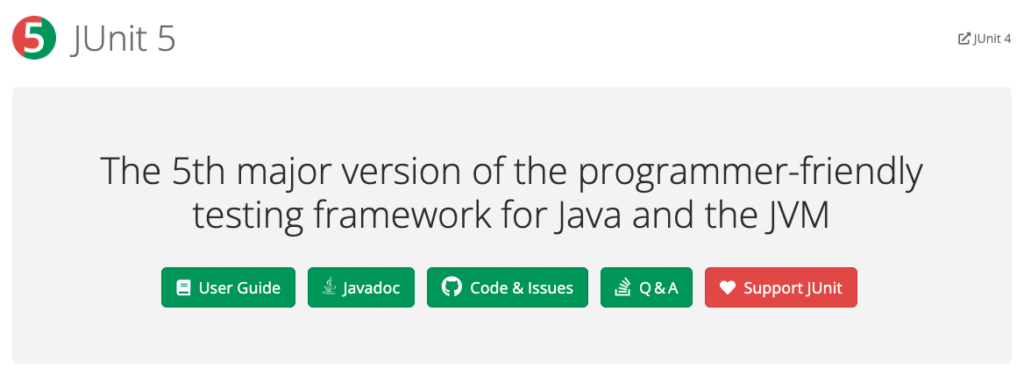Open the Q & A button label
This screenshot has height=382, width=1024.
(658, 287)
